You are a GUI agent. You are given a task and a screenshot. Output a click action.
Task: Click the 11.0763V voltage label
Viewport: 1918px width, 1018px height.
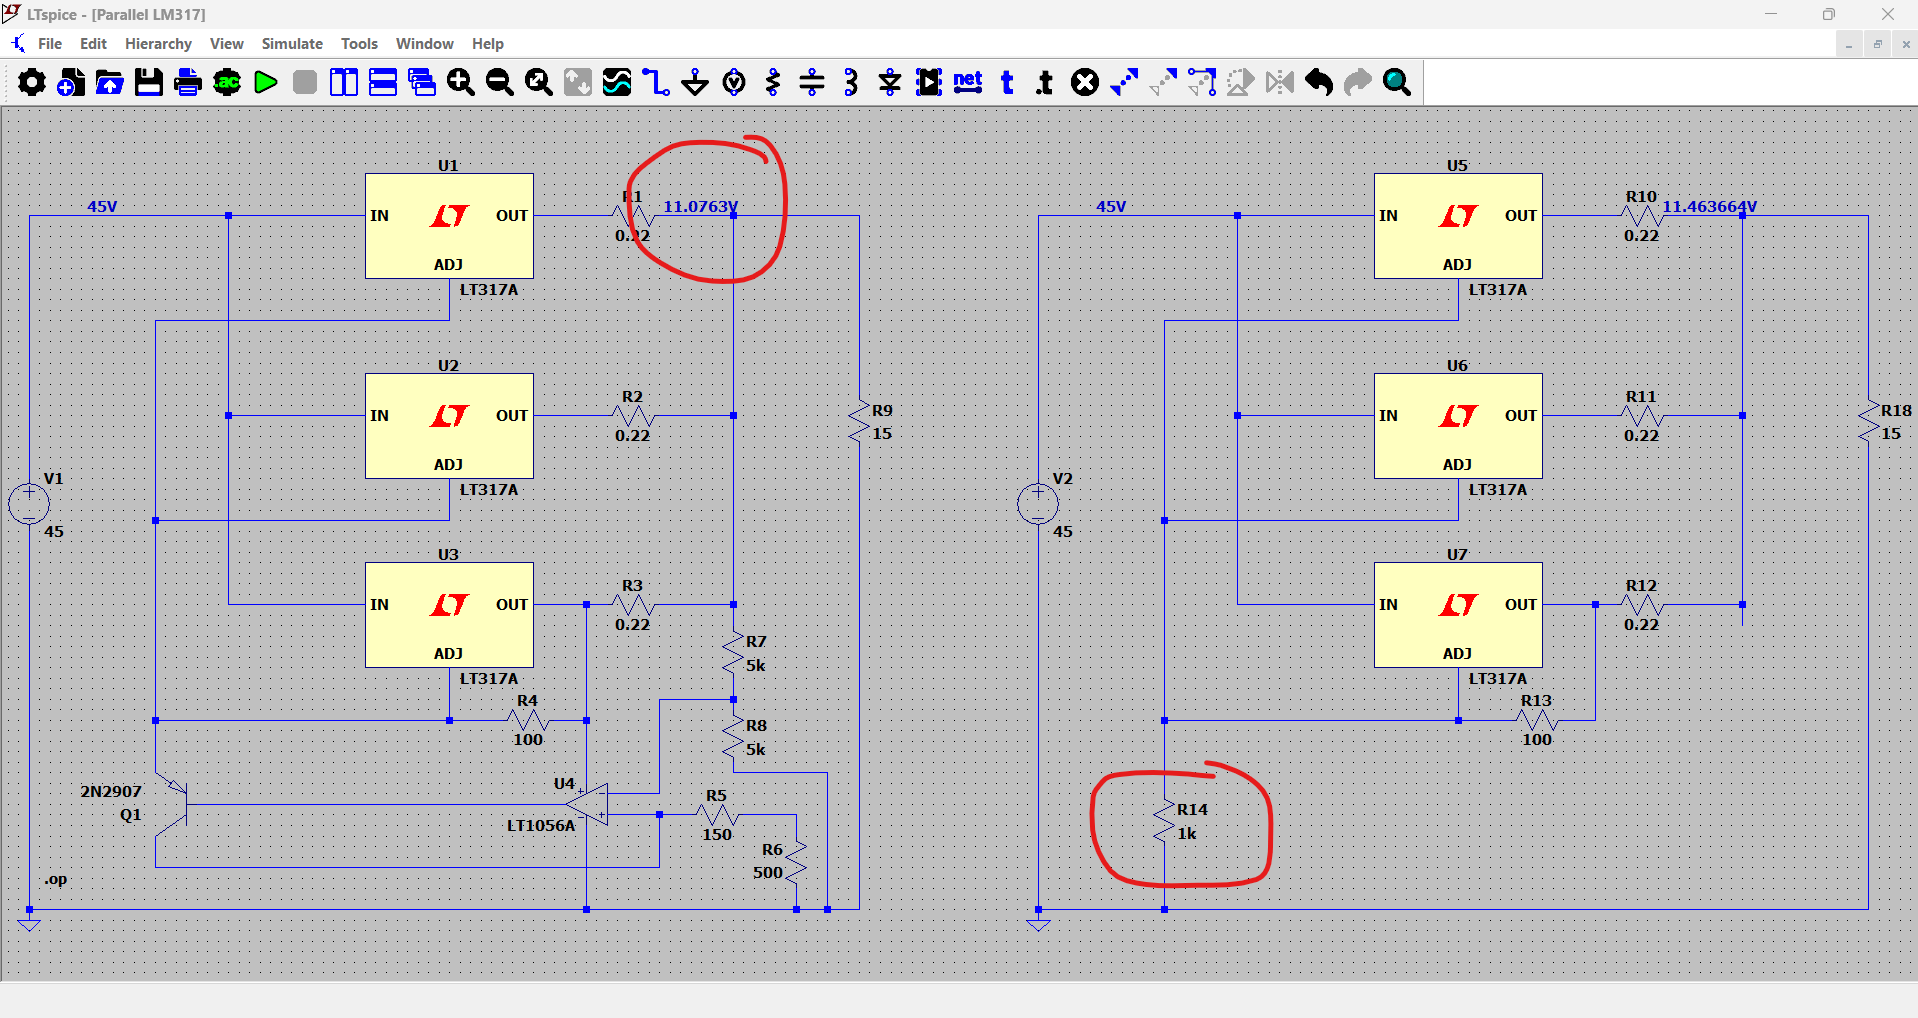click(x=701, y=206)
